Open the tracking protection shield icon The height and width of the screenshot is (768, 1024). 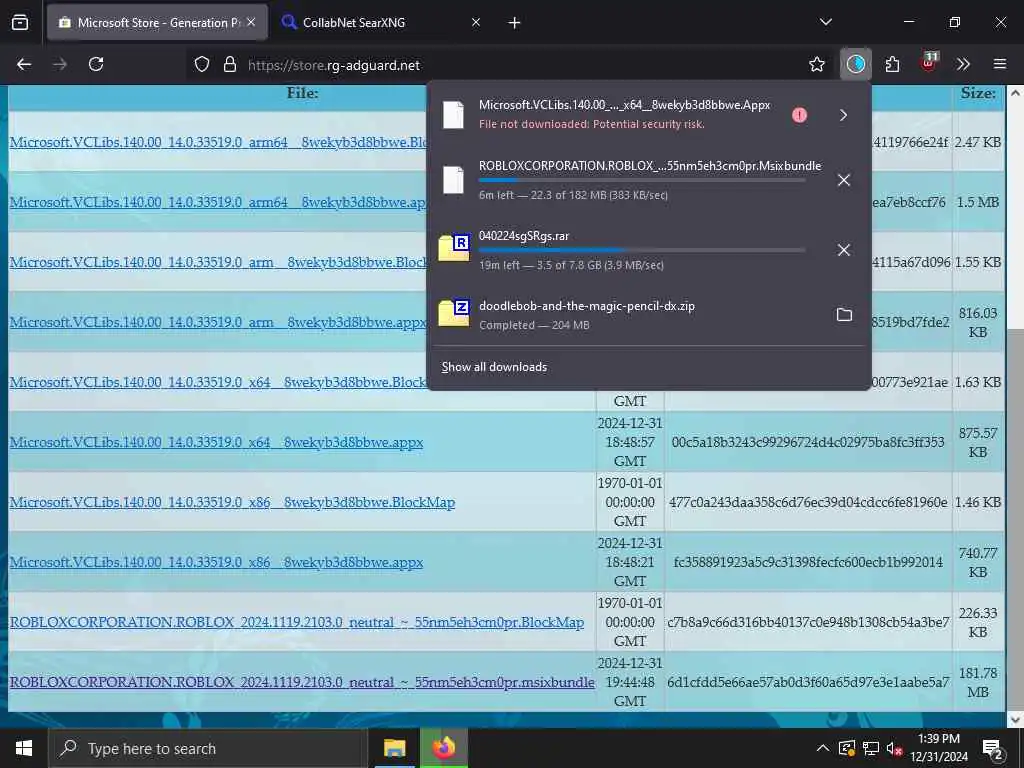click(x=202, y=64)
